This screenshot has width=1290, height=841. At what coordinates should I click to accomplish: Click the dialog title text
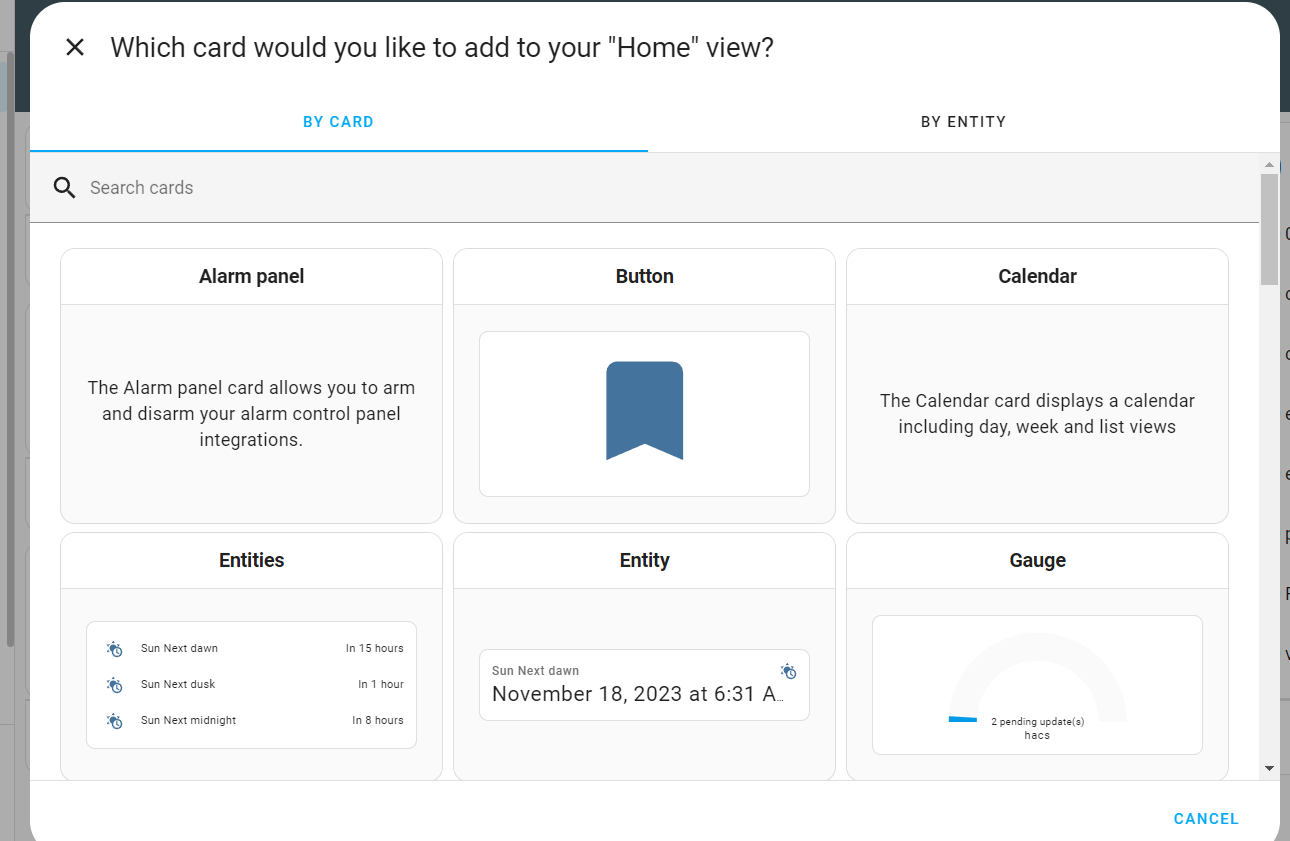pos(442,48)
